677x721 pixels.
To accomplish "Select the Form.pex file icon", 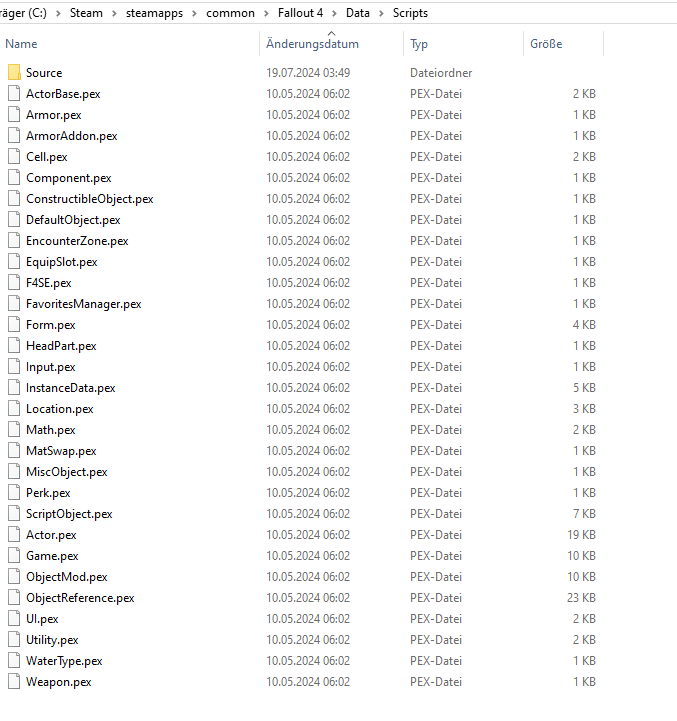I will point(14,325).
